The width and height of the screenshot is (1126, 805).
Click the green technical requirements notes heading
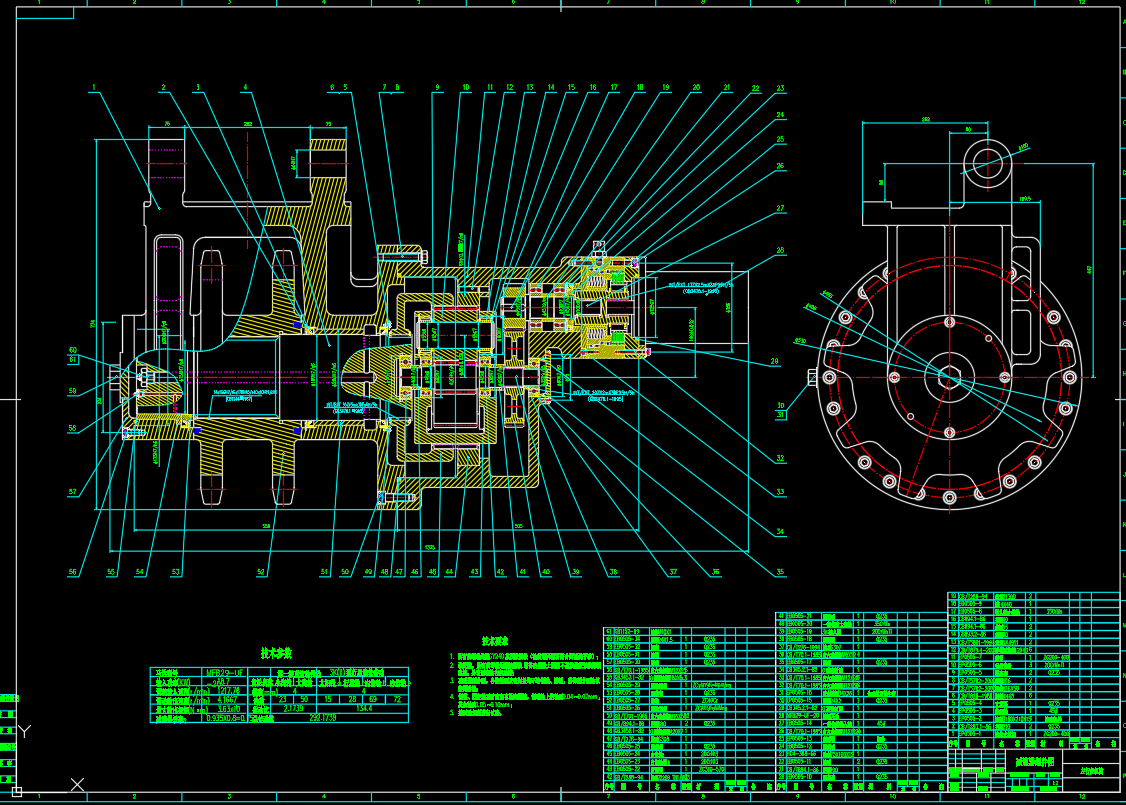coord(496,641)
